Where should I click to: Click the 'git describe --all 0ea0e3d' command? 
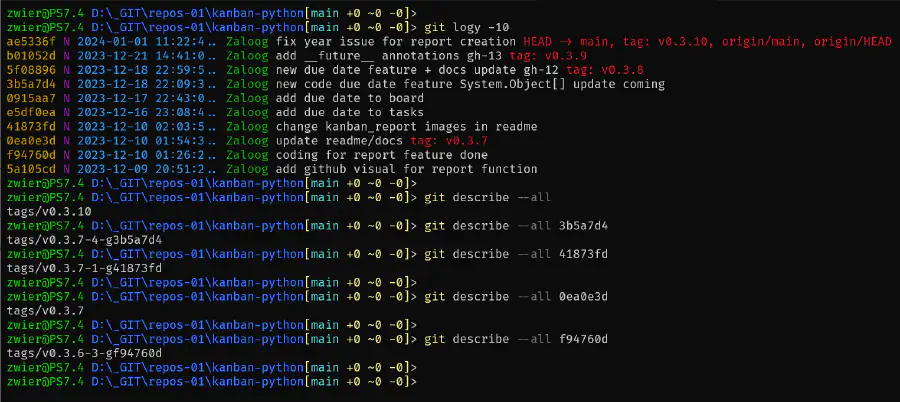(516, 297)
